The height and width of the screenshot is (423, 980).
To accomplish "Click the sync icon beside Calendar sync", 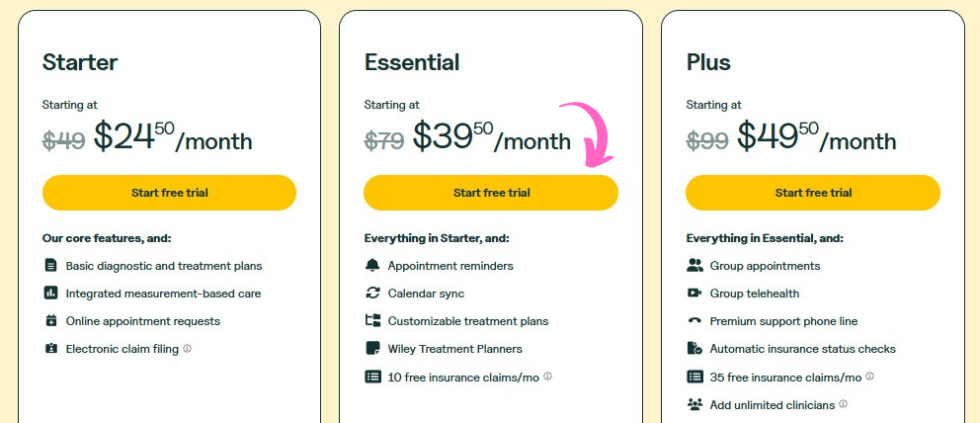I will click(x=373, y=294).
